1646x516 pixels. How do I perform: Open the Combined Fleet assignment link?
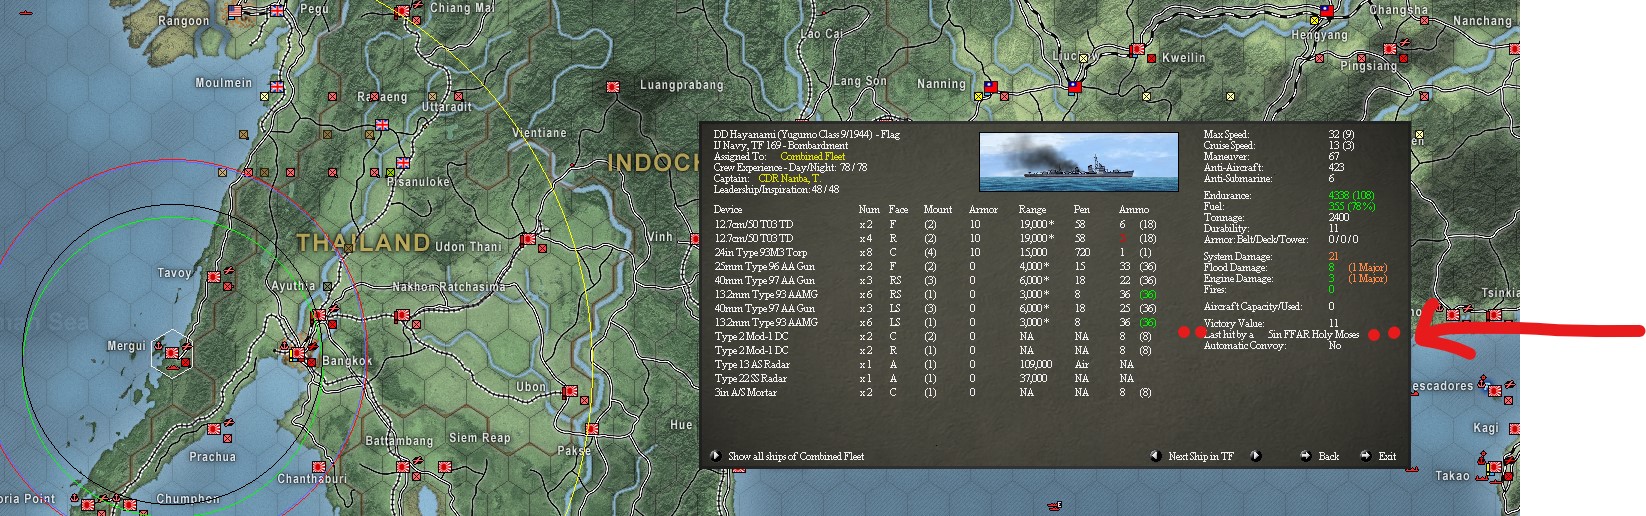pyautogui.click(x=813, y=157)
